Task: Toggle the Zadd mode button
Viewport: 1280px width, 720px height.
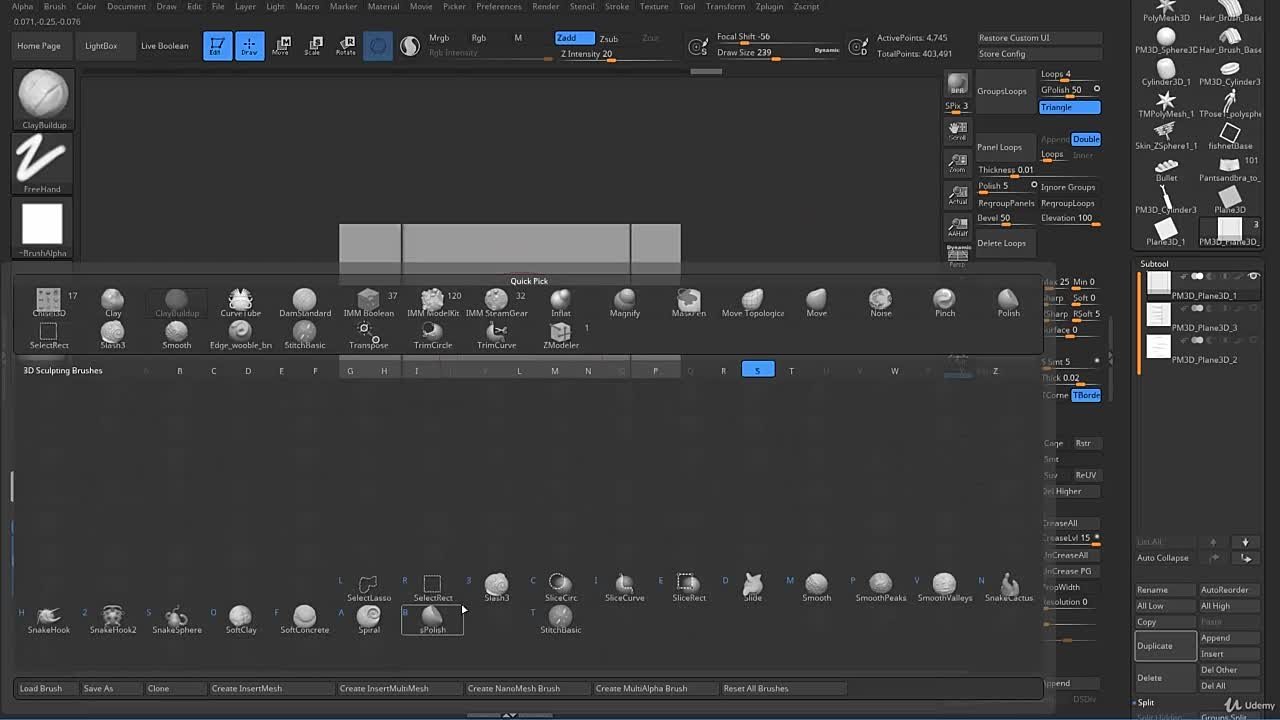Action: (x=574, y=38)
